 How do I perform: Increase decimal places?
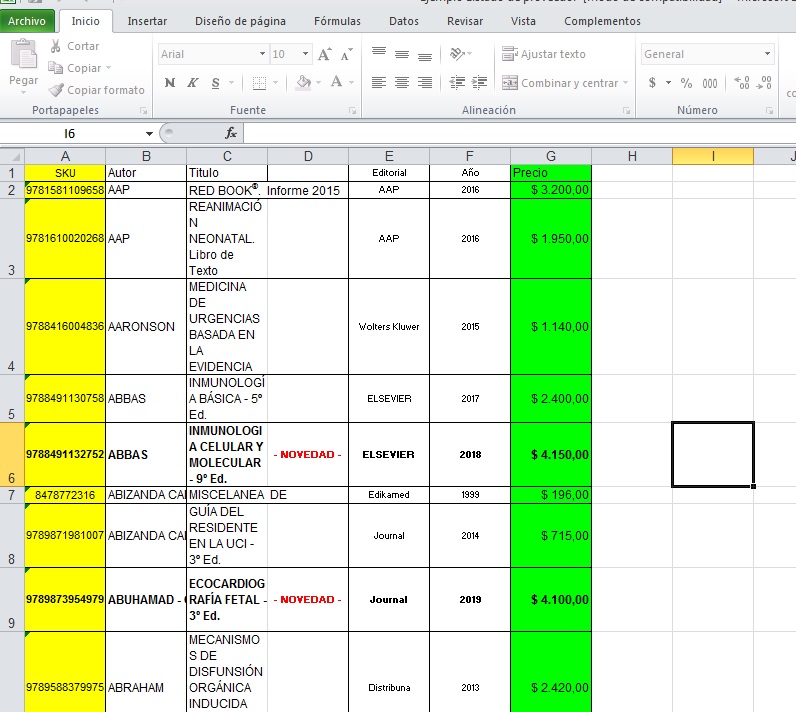tap(742, 83)
